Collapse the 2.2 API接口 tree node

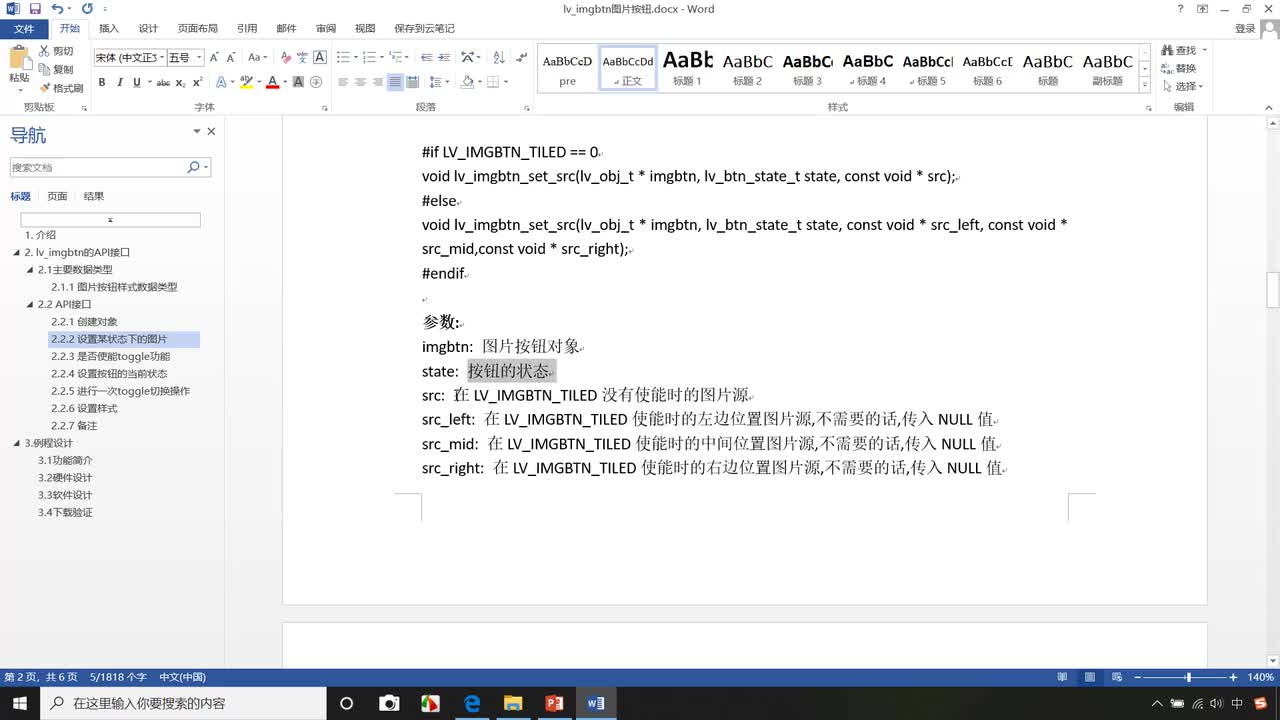coord(30,304)
